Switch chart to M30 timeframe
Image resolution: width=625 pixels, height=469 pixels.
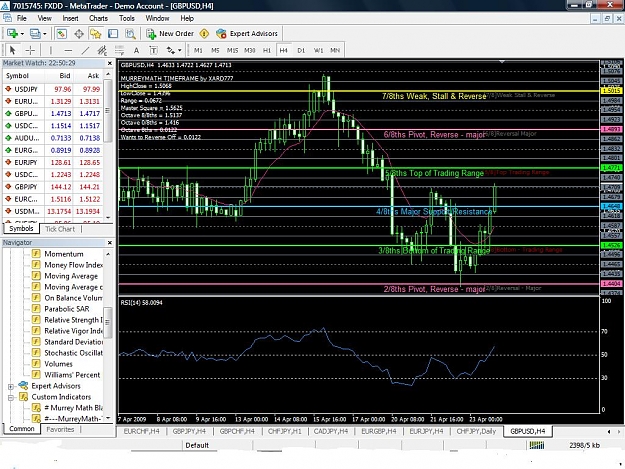[x=250, y=50]
